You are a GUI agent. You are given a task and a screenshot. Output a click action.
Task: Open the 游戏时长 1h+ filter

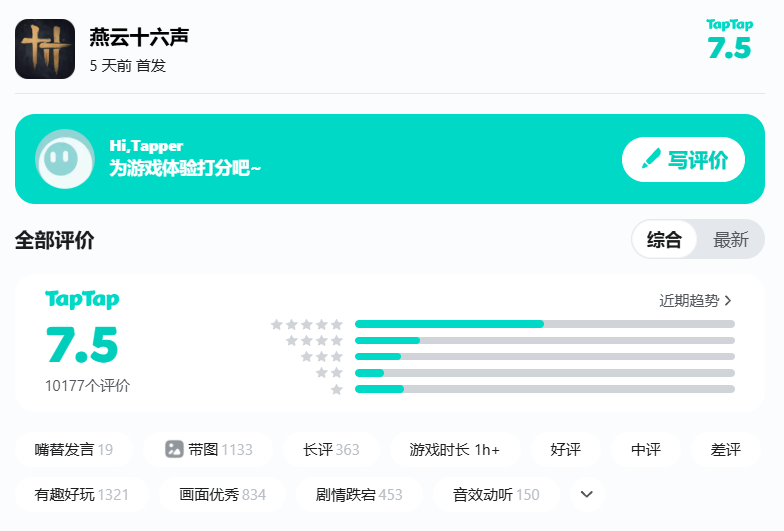tap(454, 450)
